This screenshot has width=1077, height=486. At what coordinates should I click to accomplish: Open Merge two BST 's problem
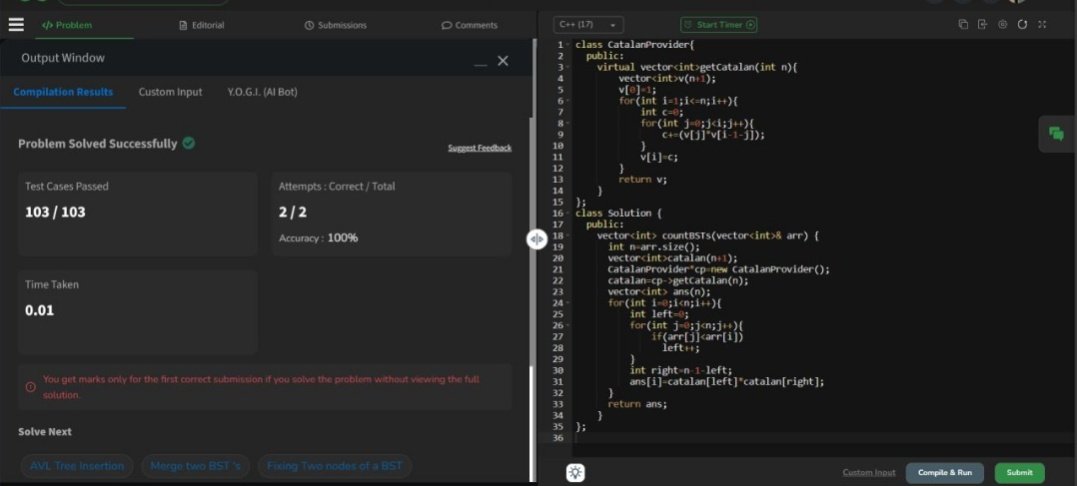pos(196,466)
